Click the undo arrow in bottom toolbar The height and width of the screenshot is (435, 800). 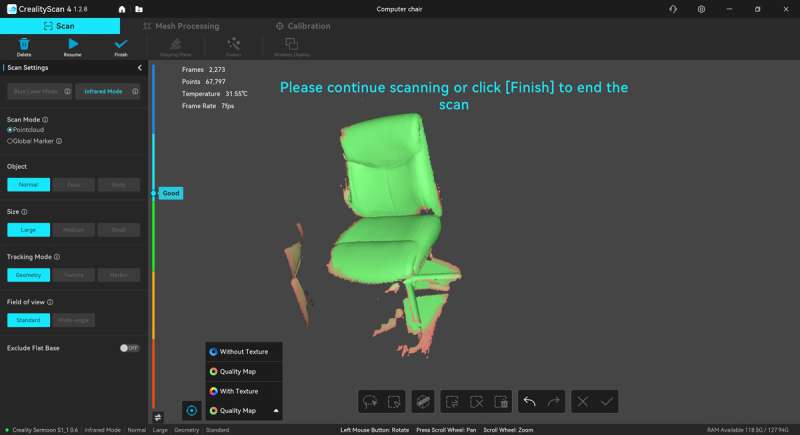[530, 401]
